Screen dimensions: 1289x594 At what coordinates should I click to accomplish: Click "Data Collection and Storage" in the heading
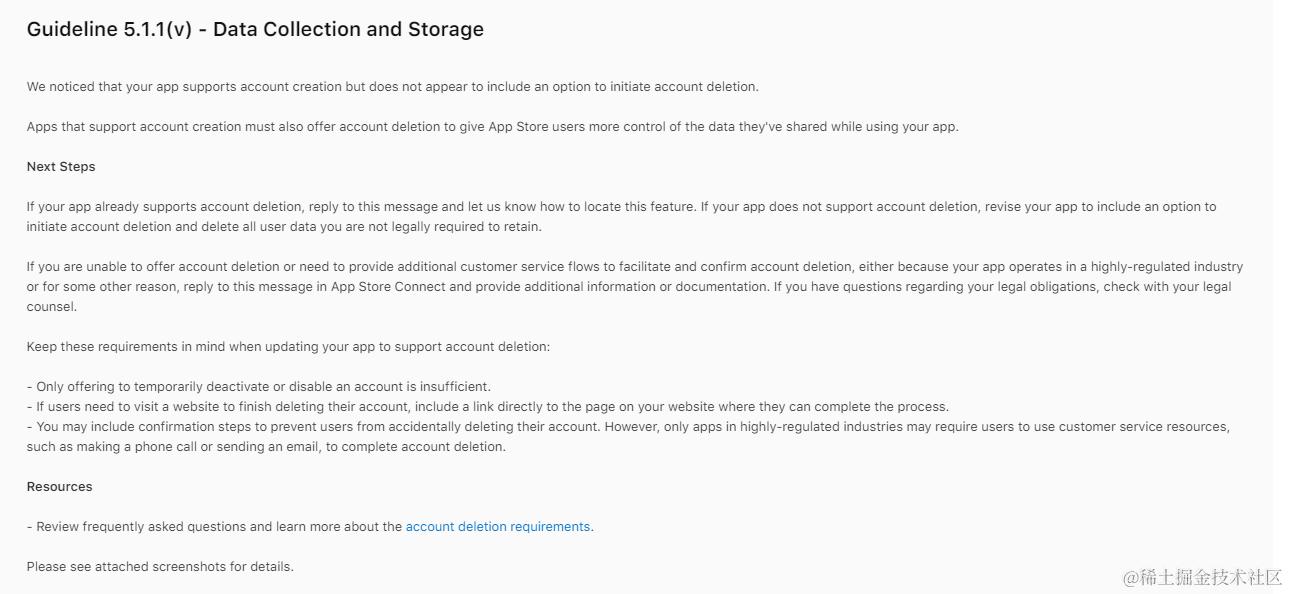(348, 30)
